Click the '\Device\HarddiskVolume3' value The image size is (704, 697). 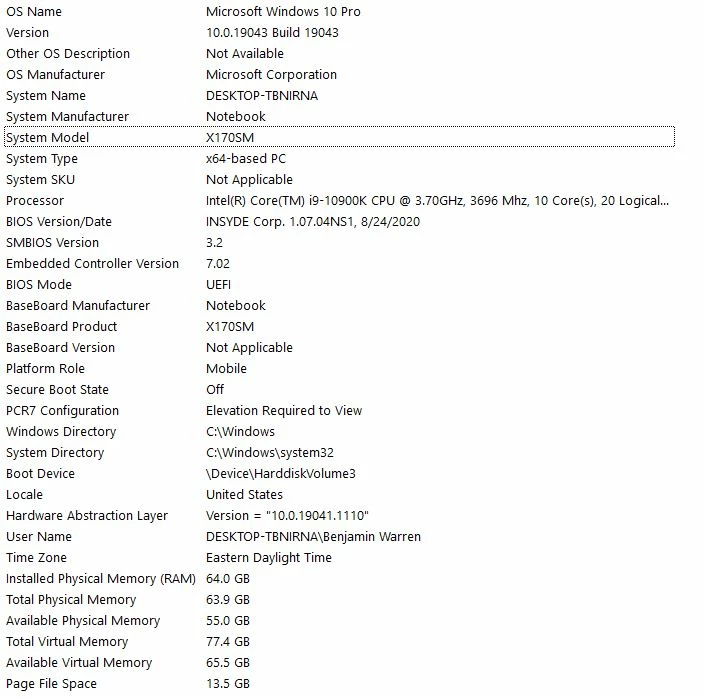point(281,474)
